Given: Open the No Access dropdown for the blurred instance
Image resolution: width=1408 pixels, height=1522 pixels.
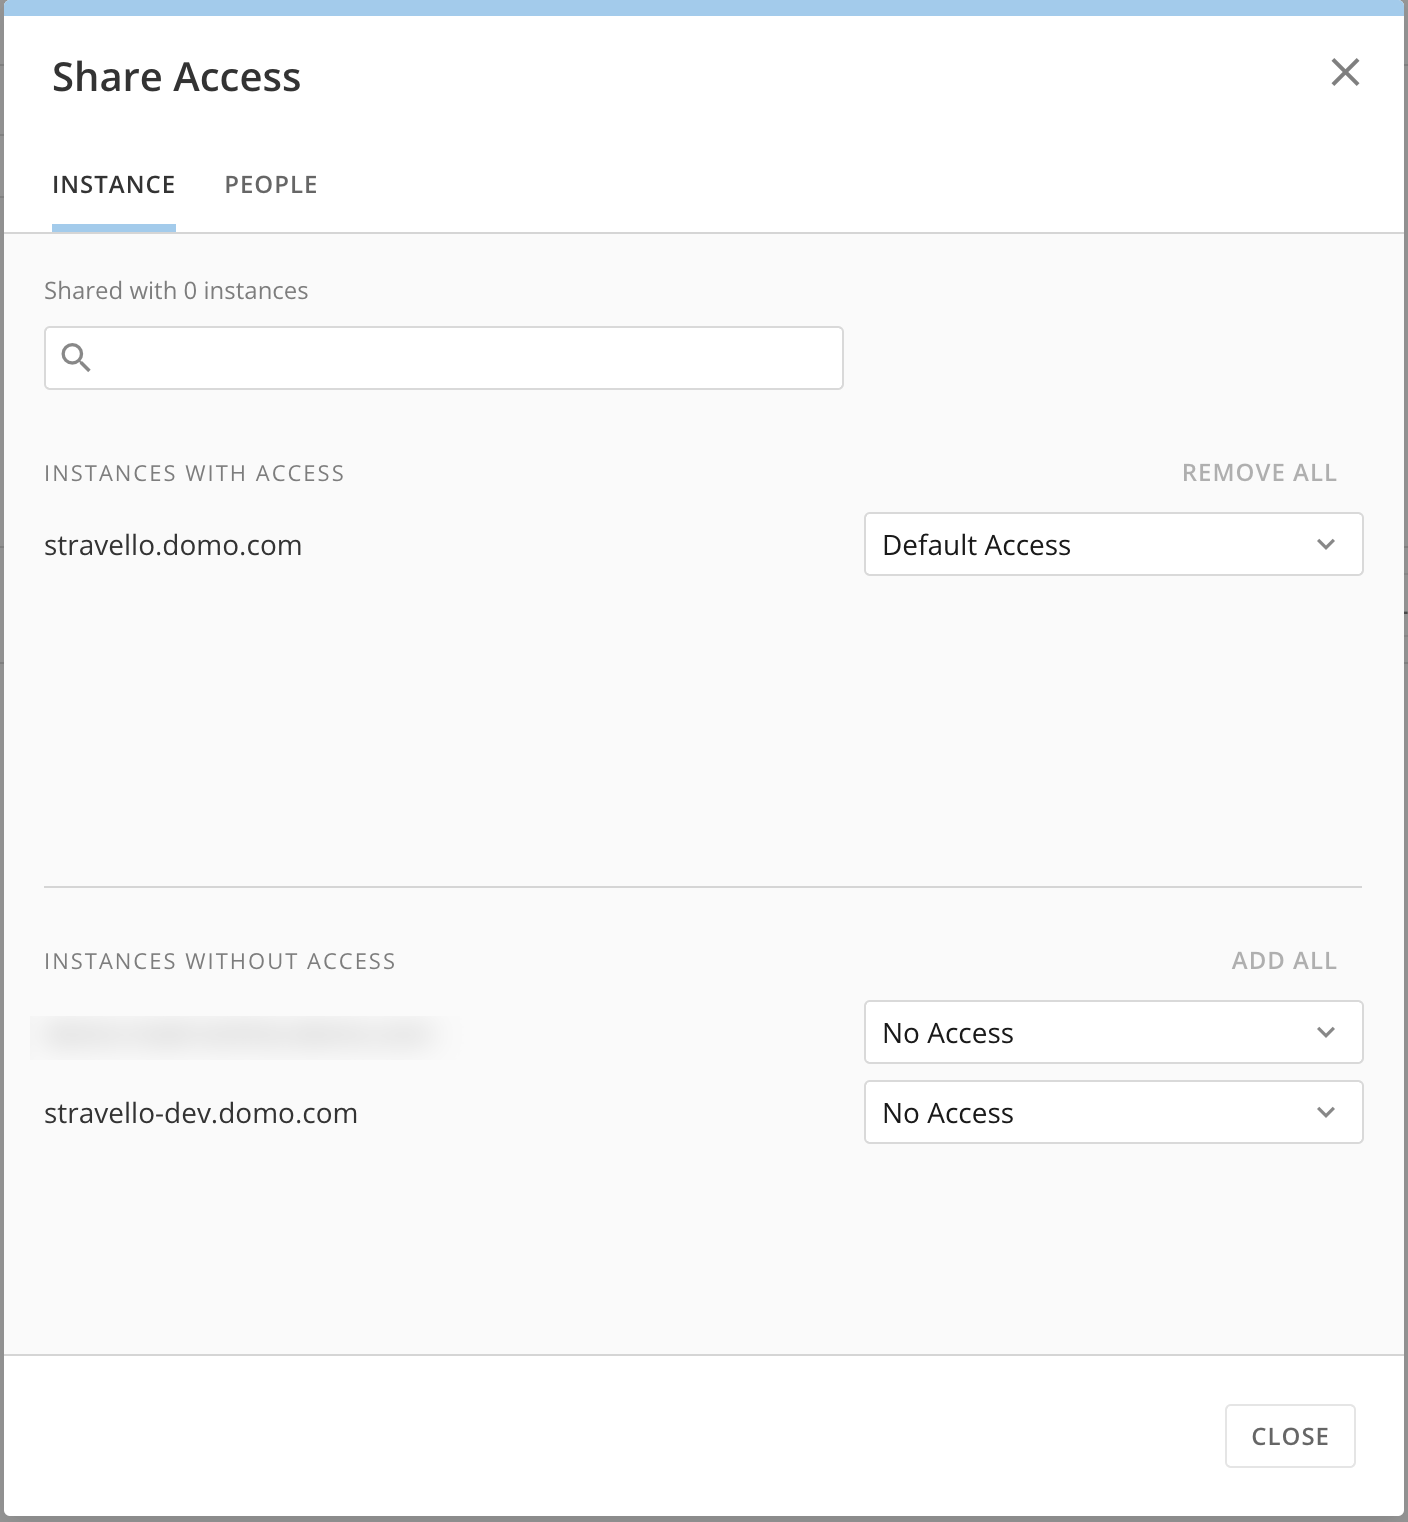Looking at the screenshot, I should tap(1112, 1032).
